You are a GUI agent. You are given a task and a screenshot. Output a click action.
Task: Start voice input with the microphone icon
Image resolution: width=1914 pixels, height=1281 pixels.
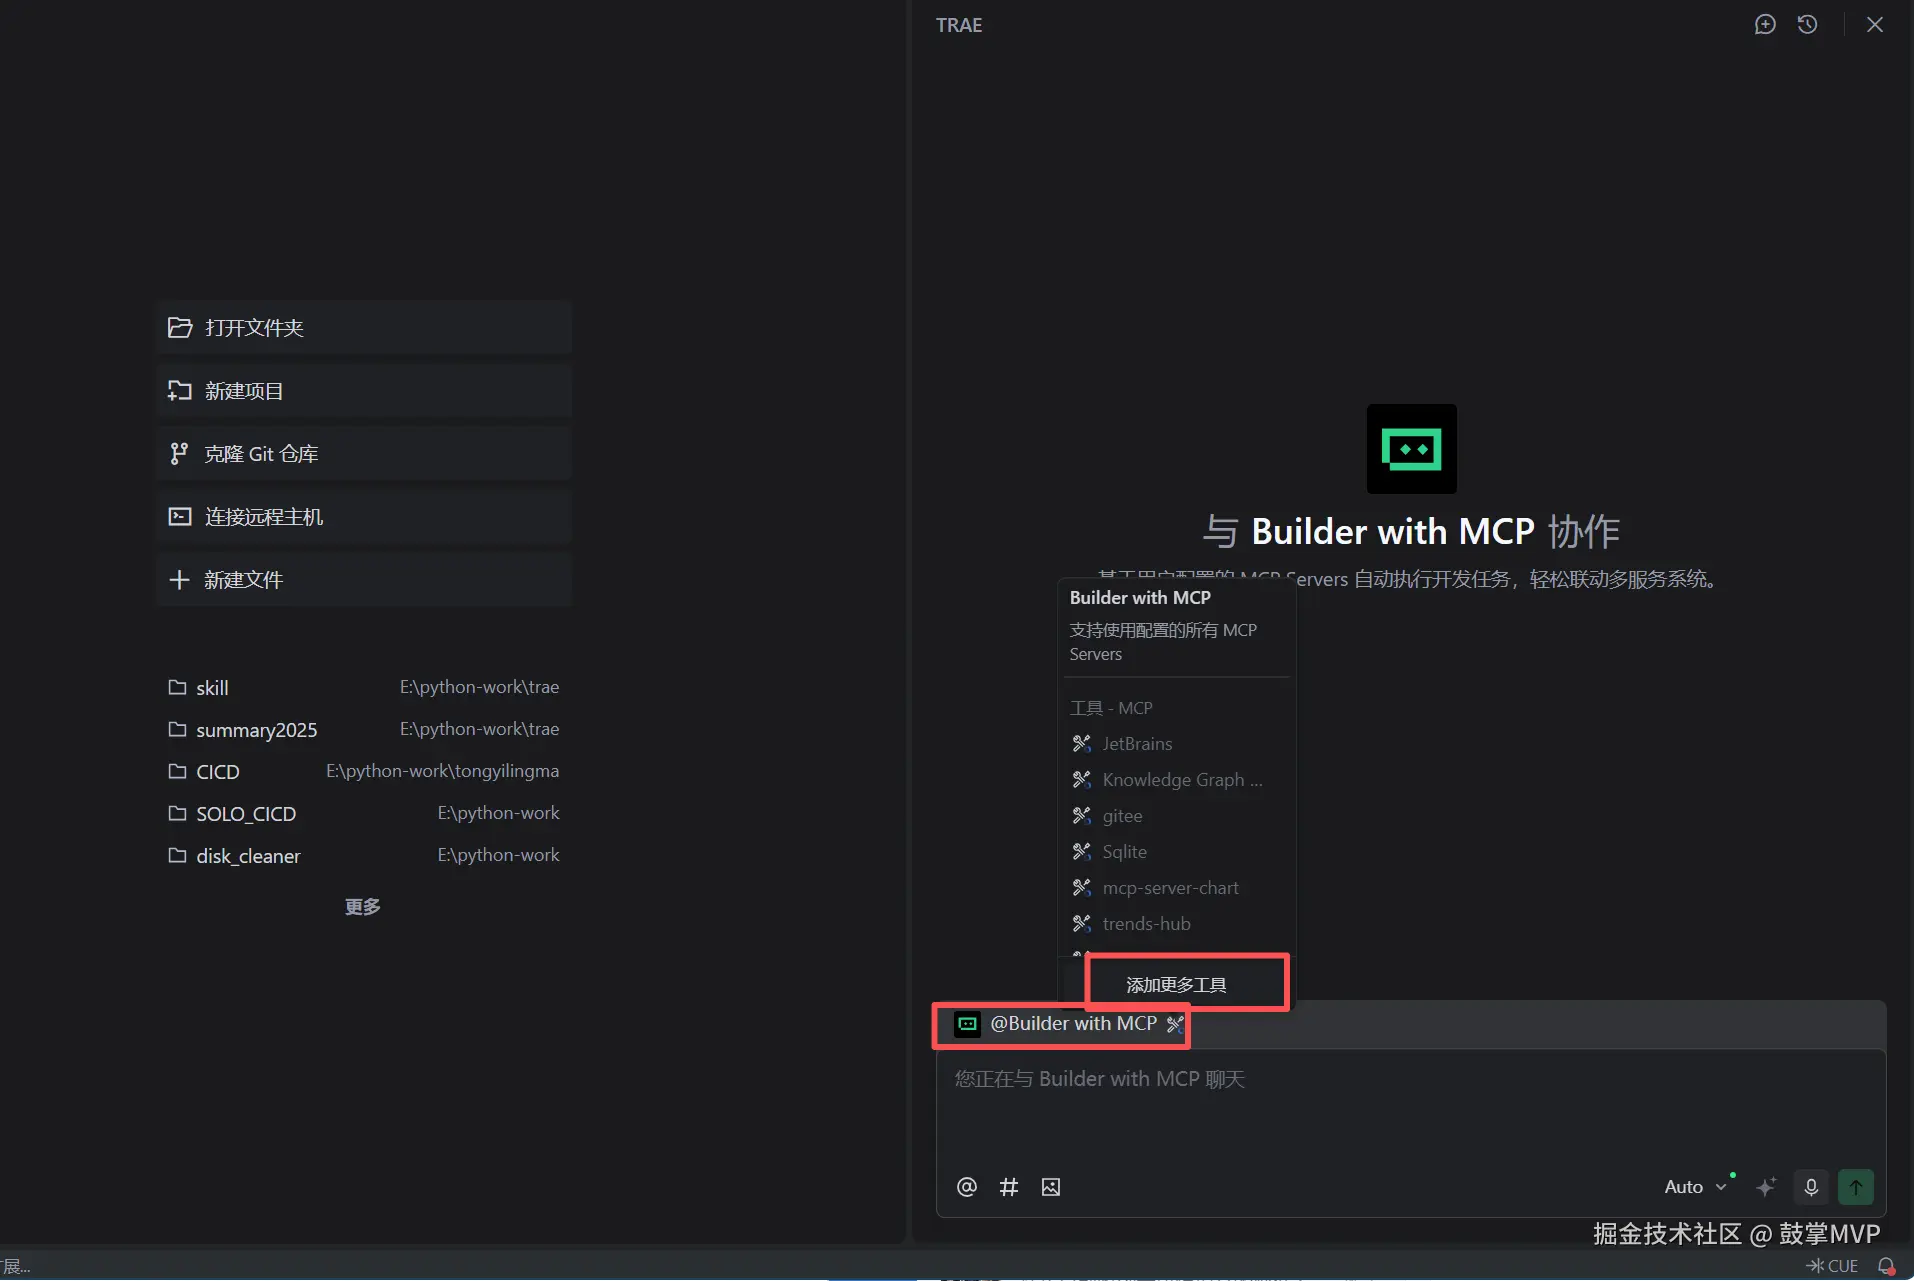coord(1811,1187)
